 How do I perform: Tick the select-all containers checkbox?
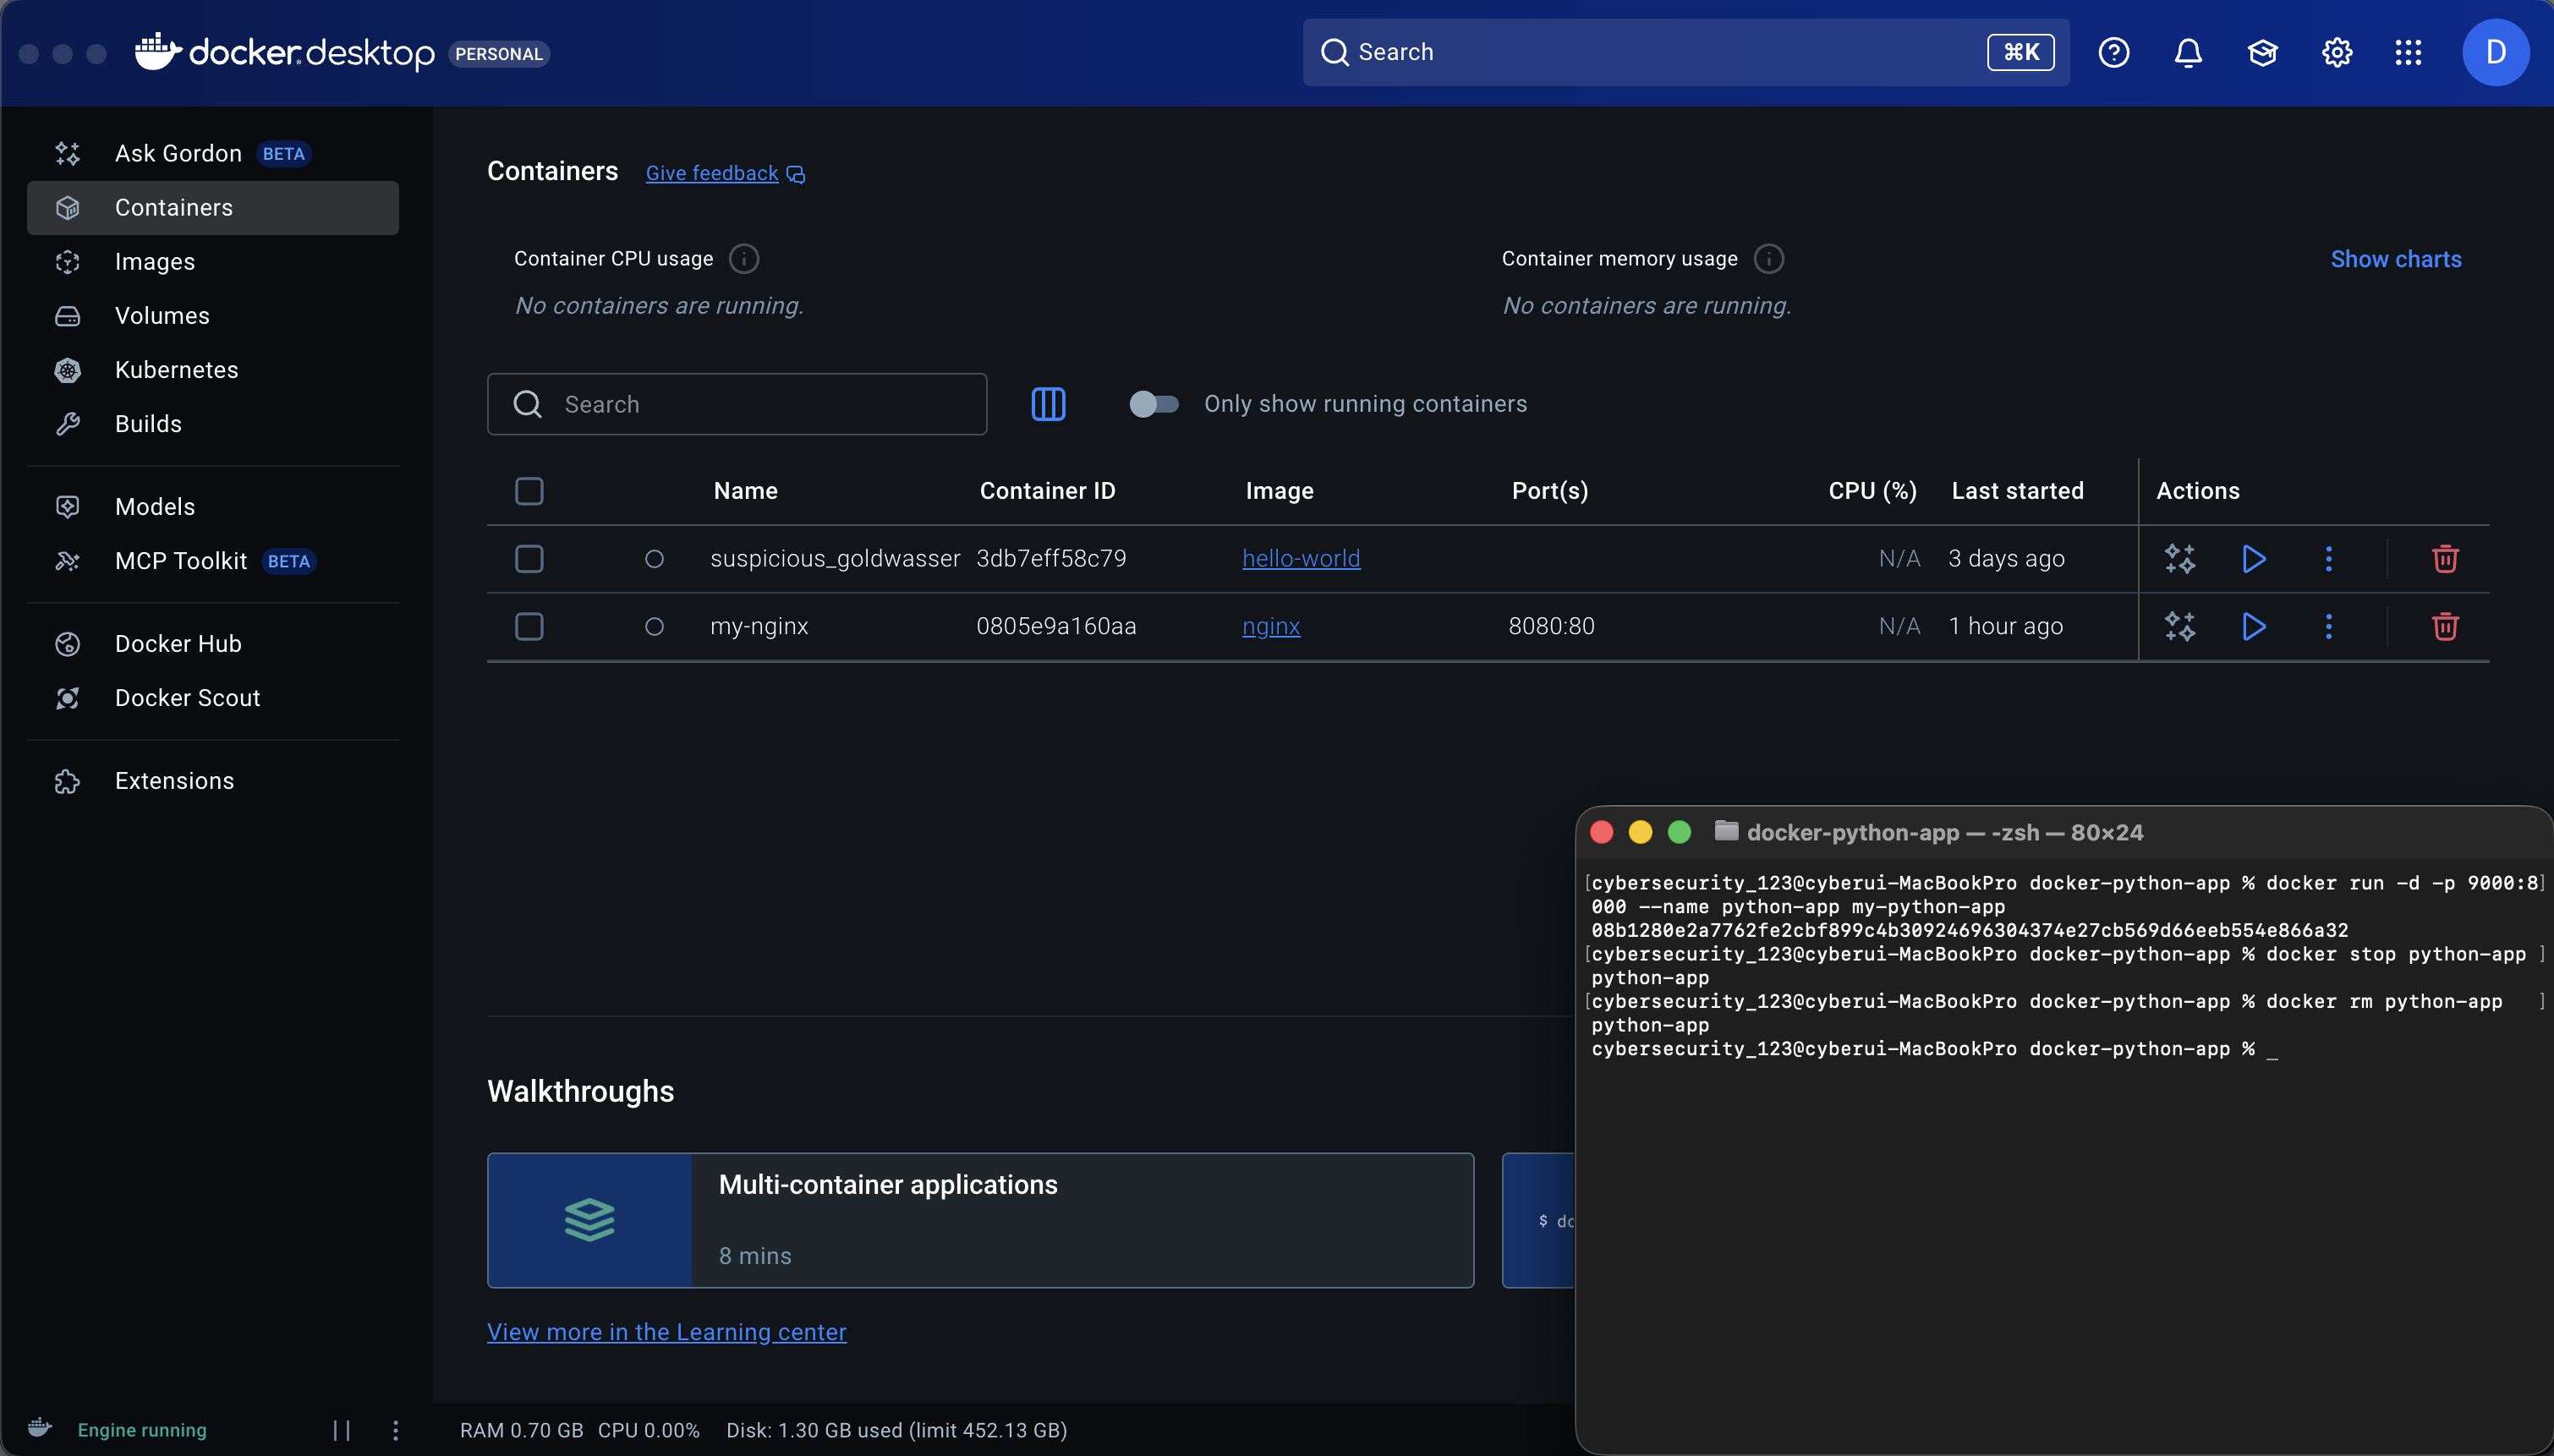529,491
